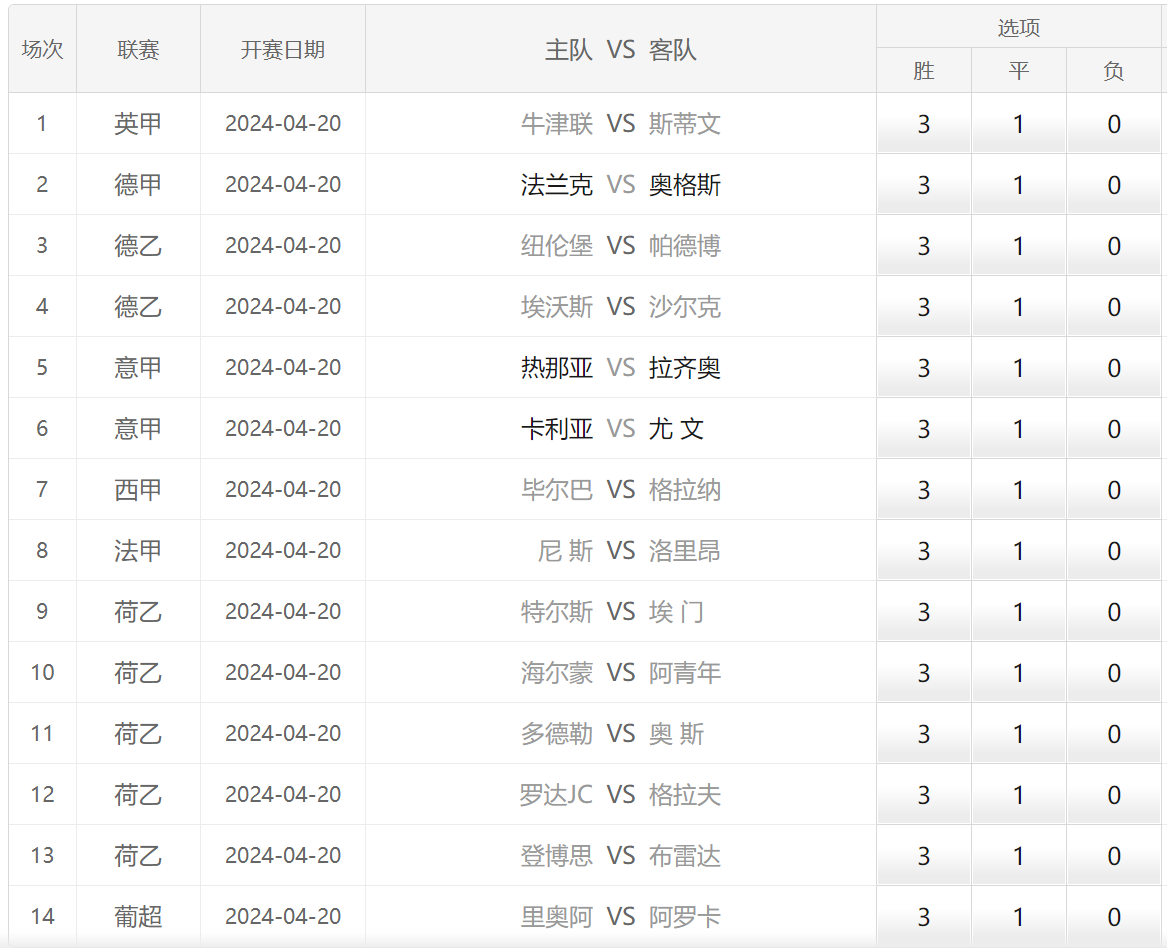Select 1 for 海尔蒙 VS 阿青年
The image size is (1167, 951).
(x=1019, y=673)
